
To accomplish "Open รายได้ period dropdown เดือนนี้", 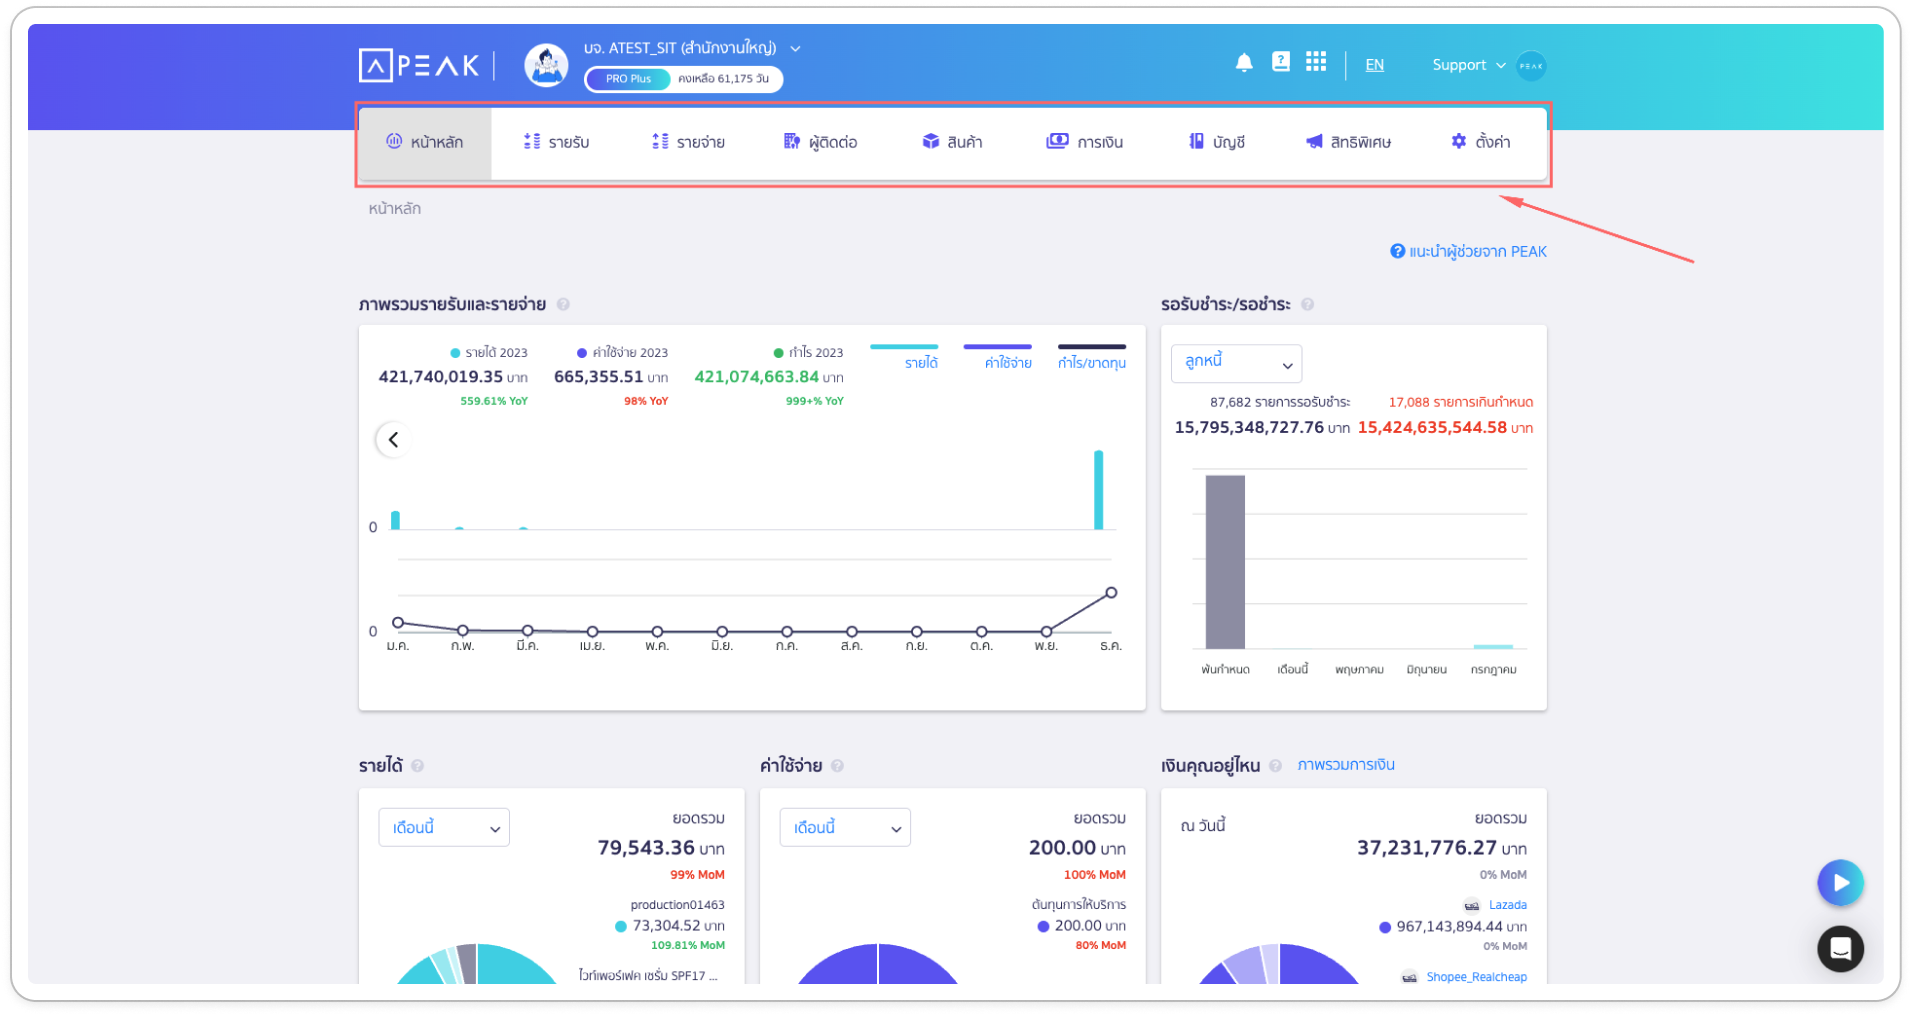I will click(444, 827).
